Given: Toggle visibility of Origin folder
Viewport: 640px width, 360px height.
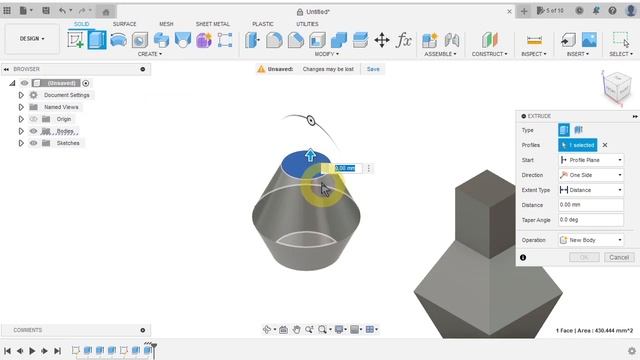Looking at the screenshot, I should pyautogui.click(x=33, y=119).
